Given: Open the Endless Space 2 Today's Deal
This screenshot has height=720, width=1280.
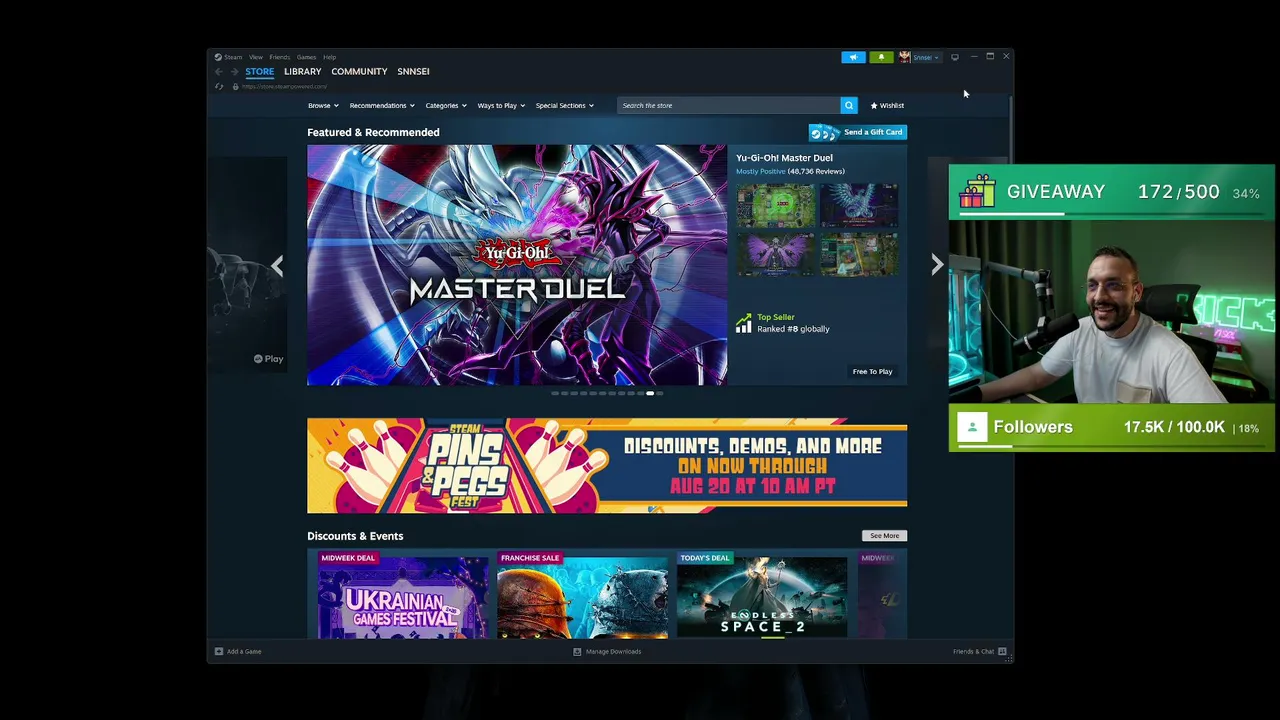Looking at the screenshot, I should [762, 594].
